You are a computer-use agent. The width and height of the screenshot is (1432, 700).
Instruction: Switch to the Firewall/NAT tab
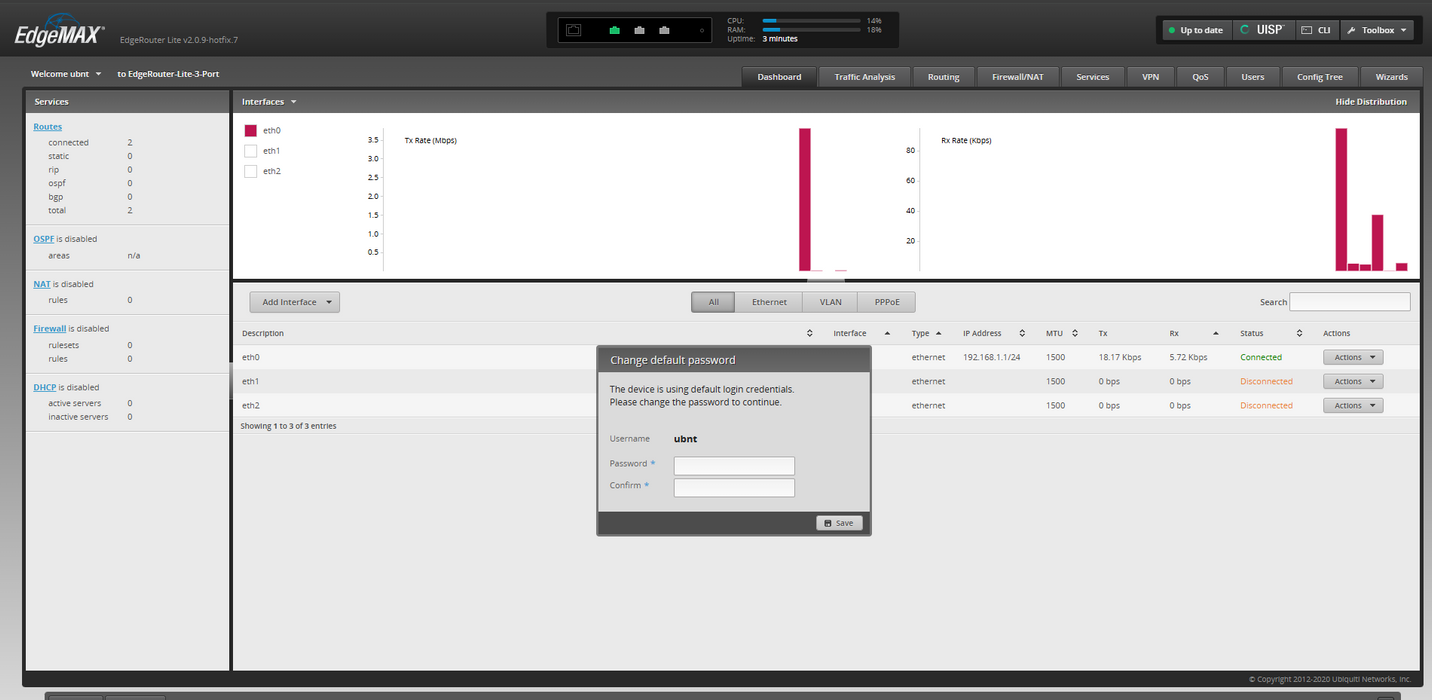pyautogui.click(x=1017, y=77)
